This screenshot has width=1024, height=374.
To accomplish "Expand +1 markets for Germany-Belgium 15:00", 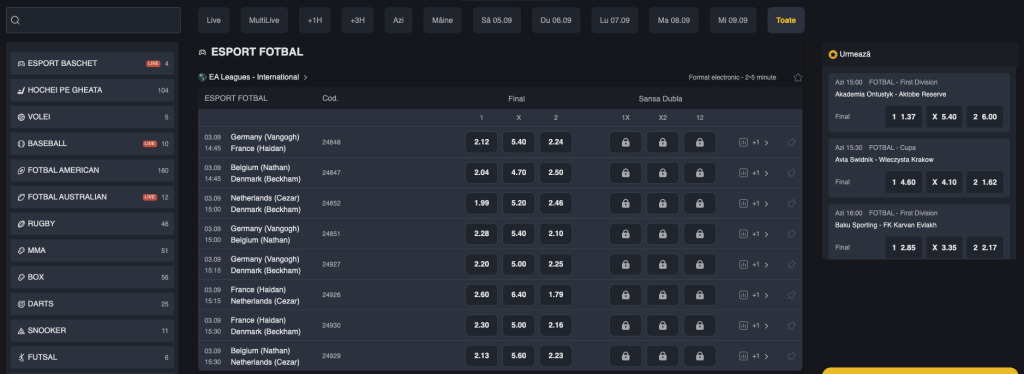I will [760, 234].
